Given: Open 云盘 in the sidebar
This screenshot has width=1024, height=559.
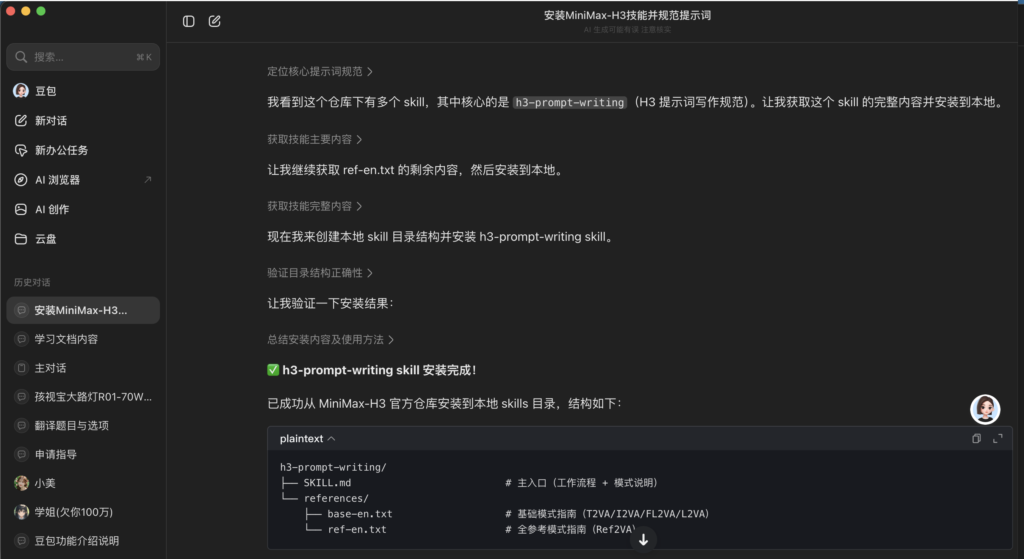Looking at the screenshot, I should [83, 239].
